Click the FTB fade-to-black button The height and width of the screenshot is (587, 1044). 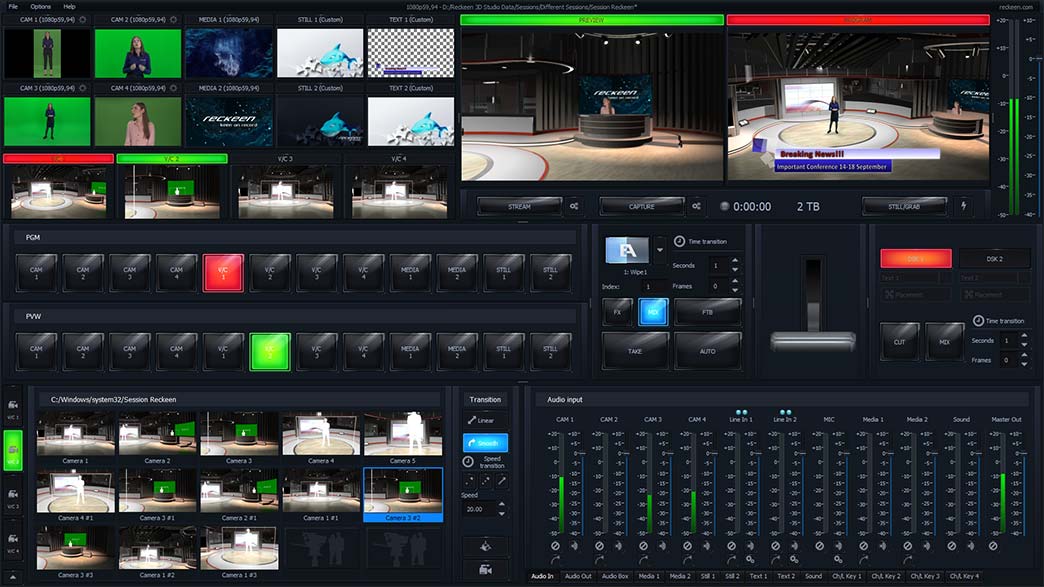pos(708,312)
